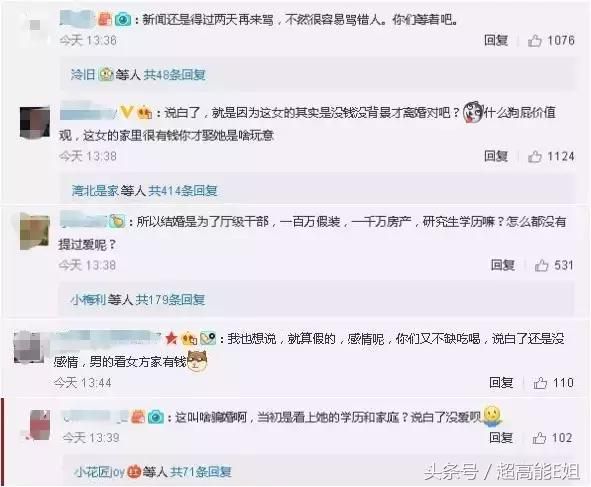Like the comment with 102 likes
Image resolution: width=591 pixels, height=487 pixels.
click(539, 438)
